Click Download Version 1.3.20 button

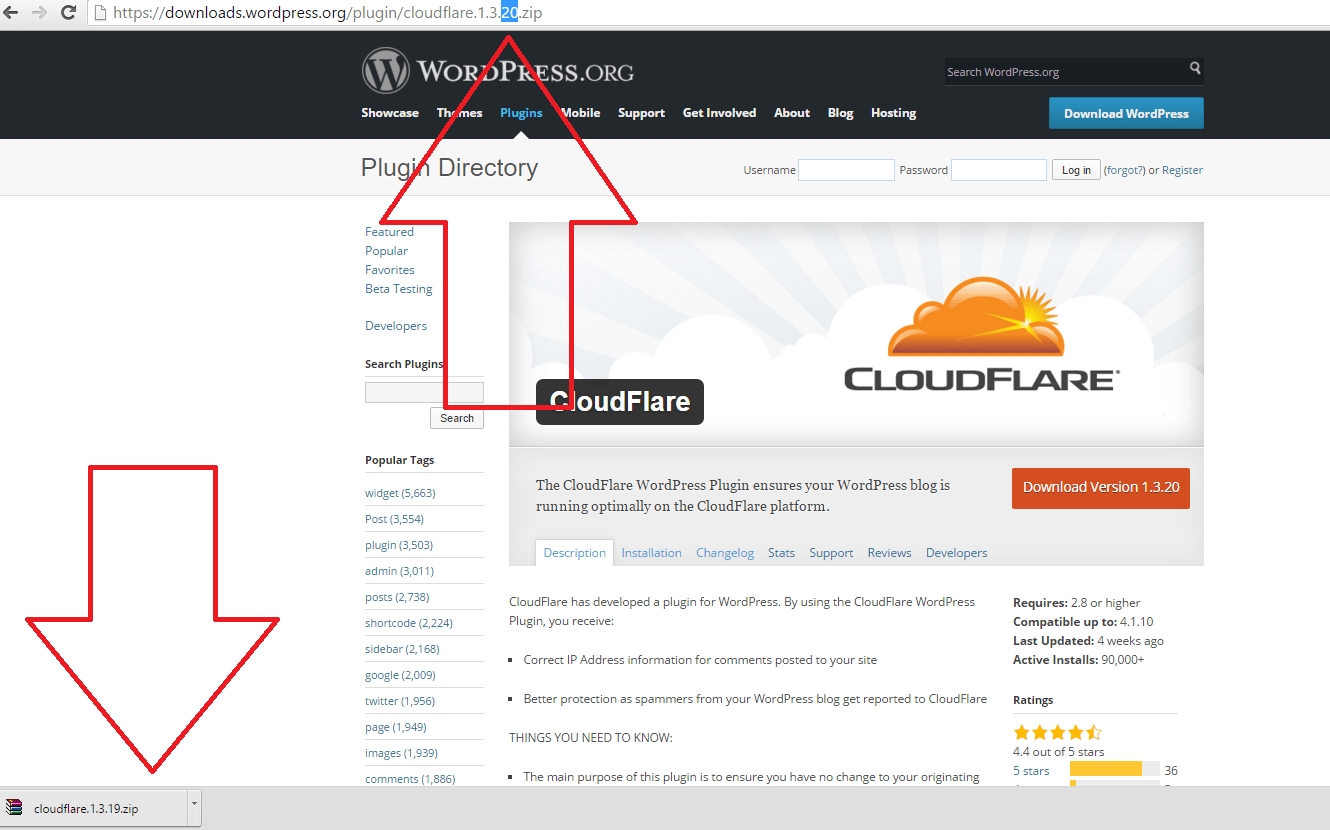pos(1101,488)
